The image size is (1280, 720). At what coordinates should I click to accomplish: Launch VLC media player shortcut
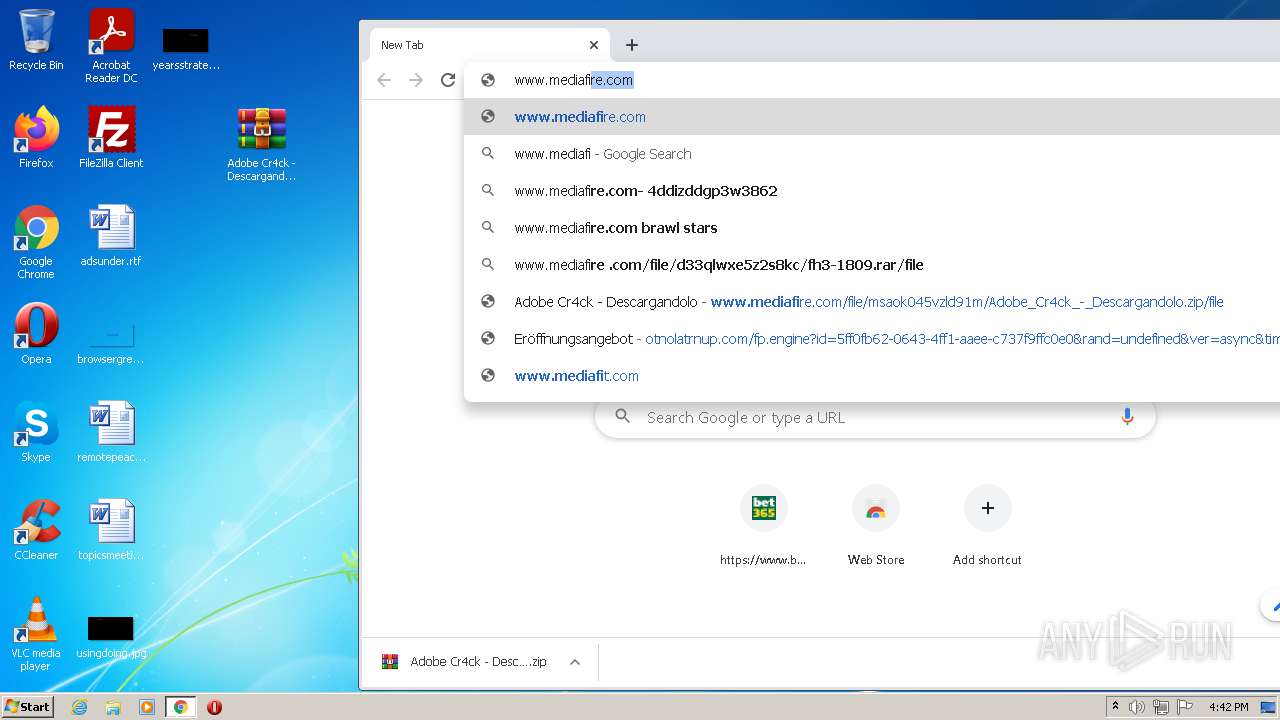coord(36,633)
